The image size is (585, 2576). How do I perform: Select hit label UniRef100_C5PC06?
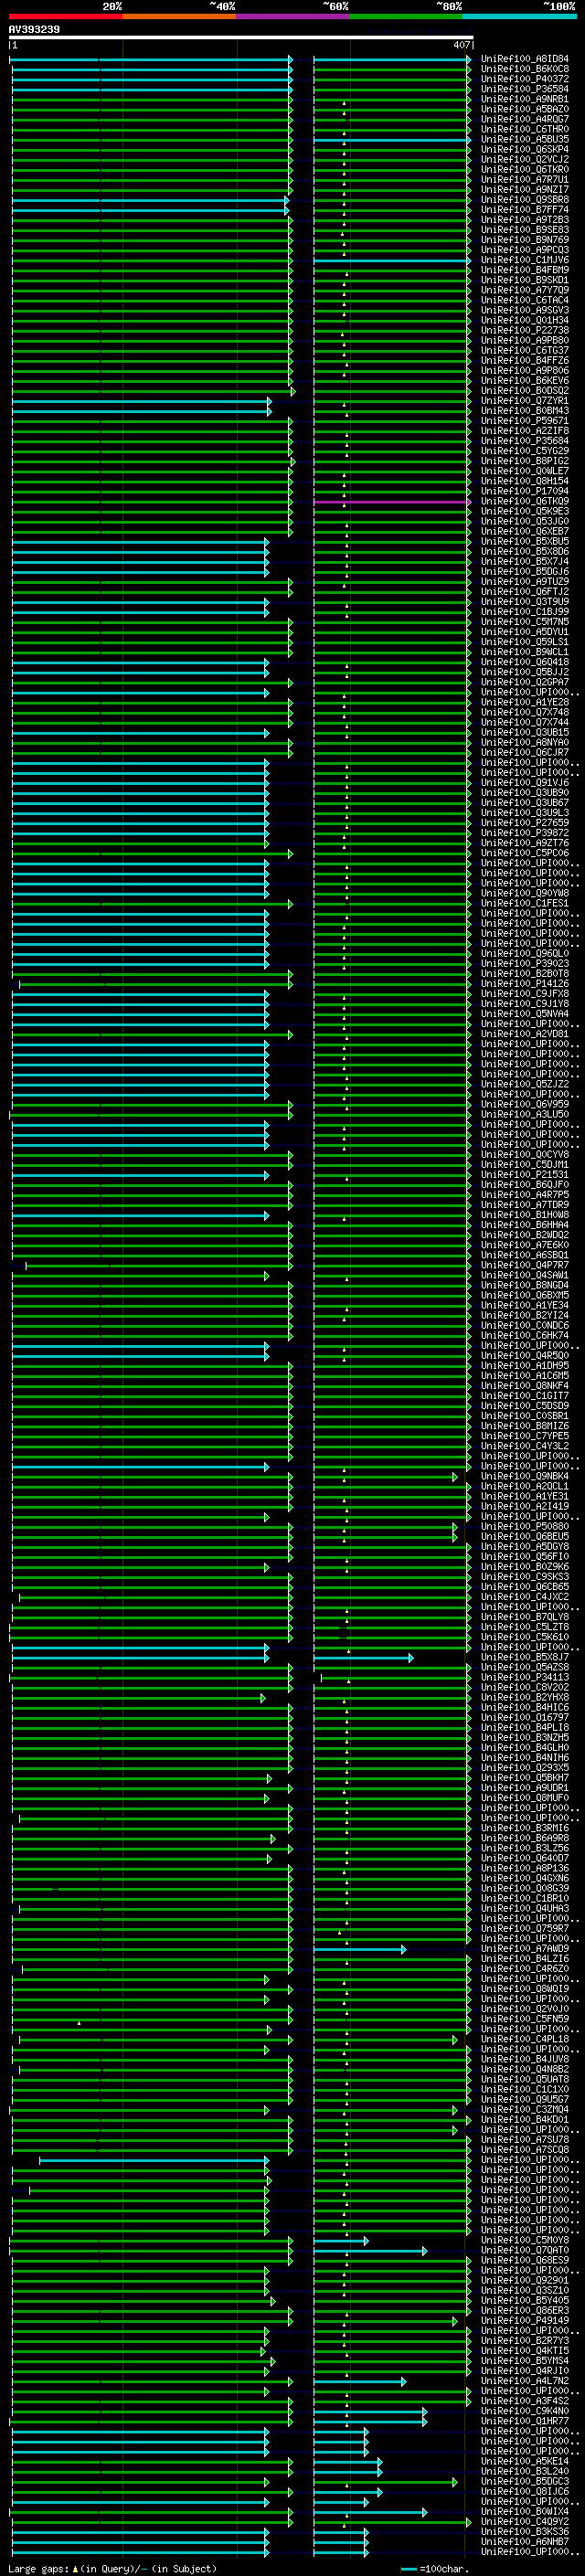tap(525, 853)
